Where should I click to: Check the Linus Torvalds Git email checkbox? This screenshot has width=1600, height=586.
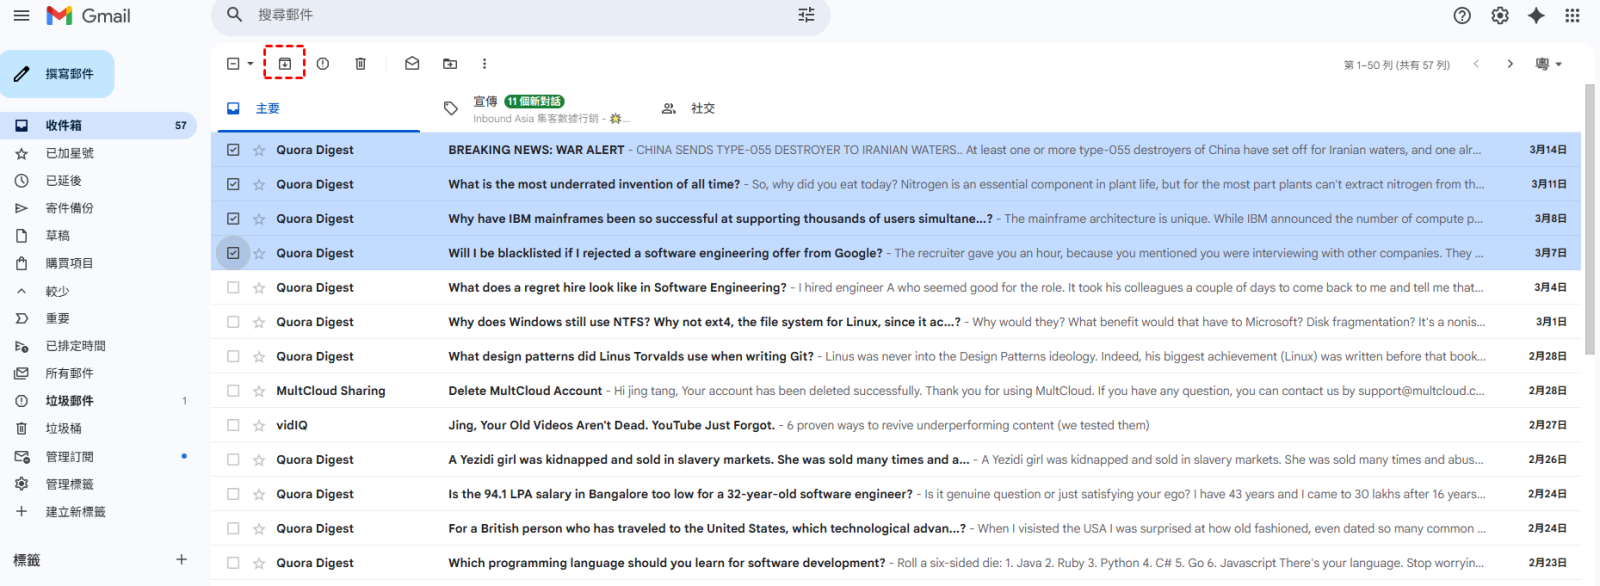point(233,356)
